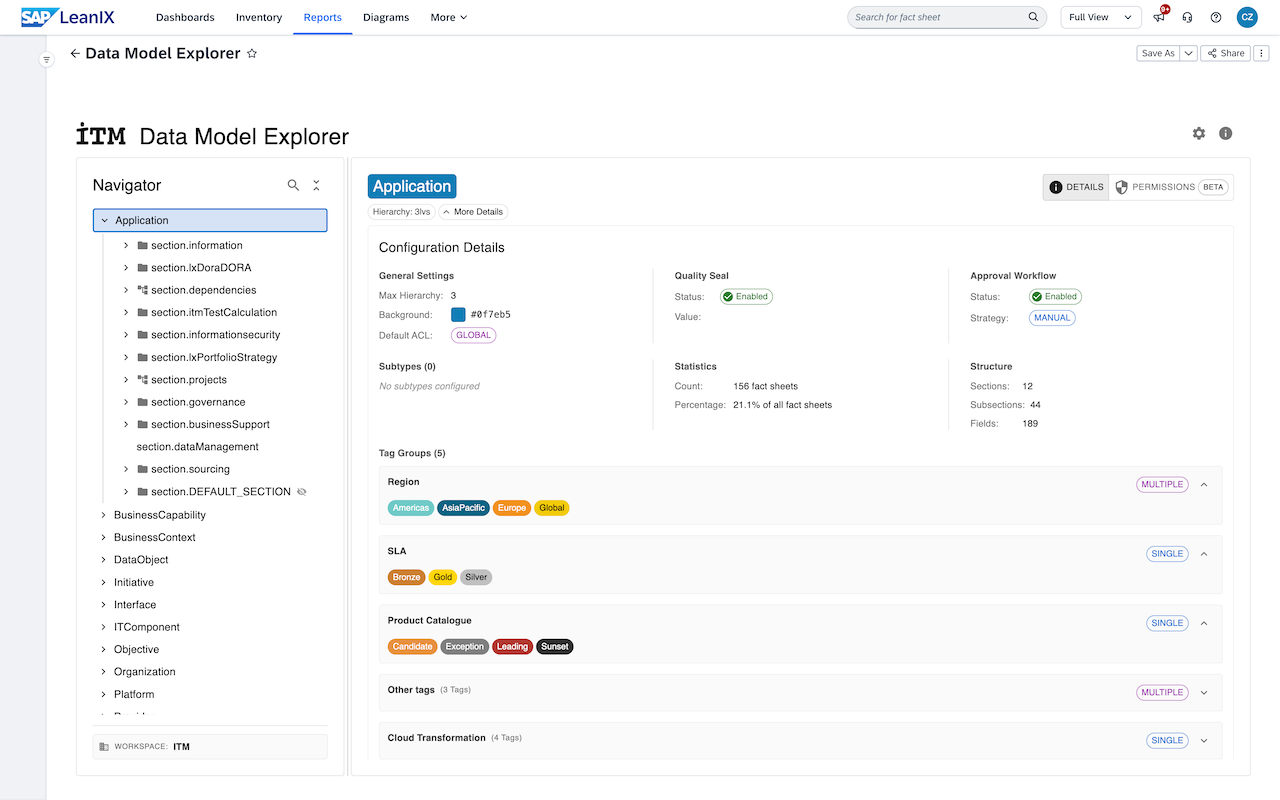Click the hidden eye icon on section.DEFAULT_SECTION

[302, 492]
